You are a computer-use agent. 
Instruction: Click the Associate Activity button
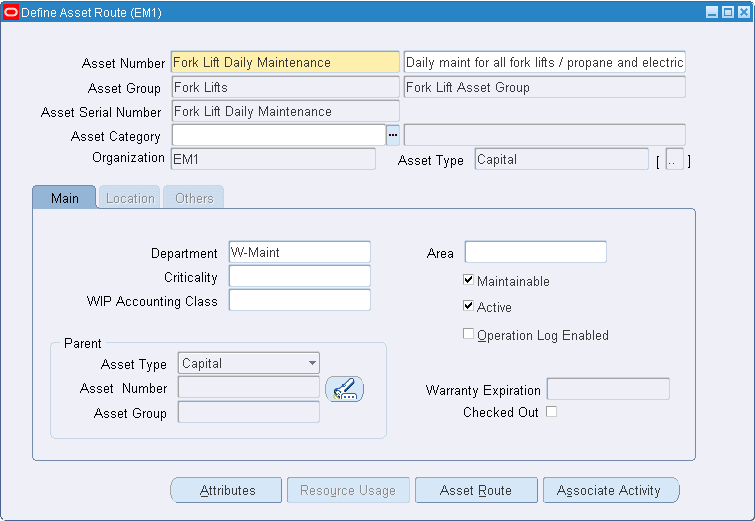tap(611, 490)
